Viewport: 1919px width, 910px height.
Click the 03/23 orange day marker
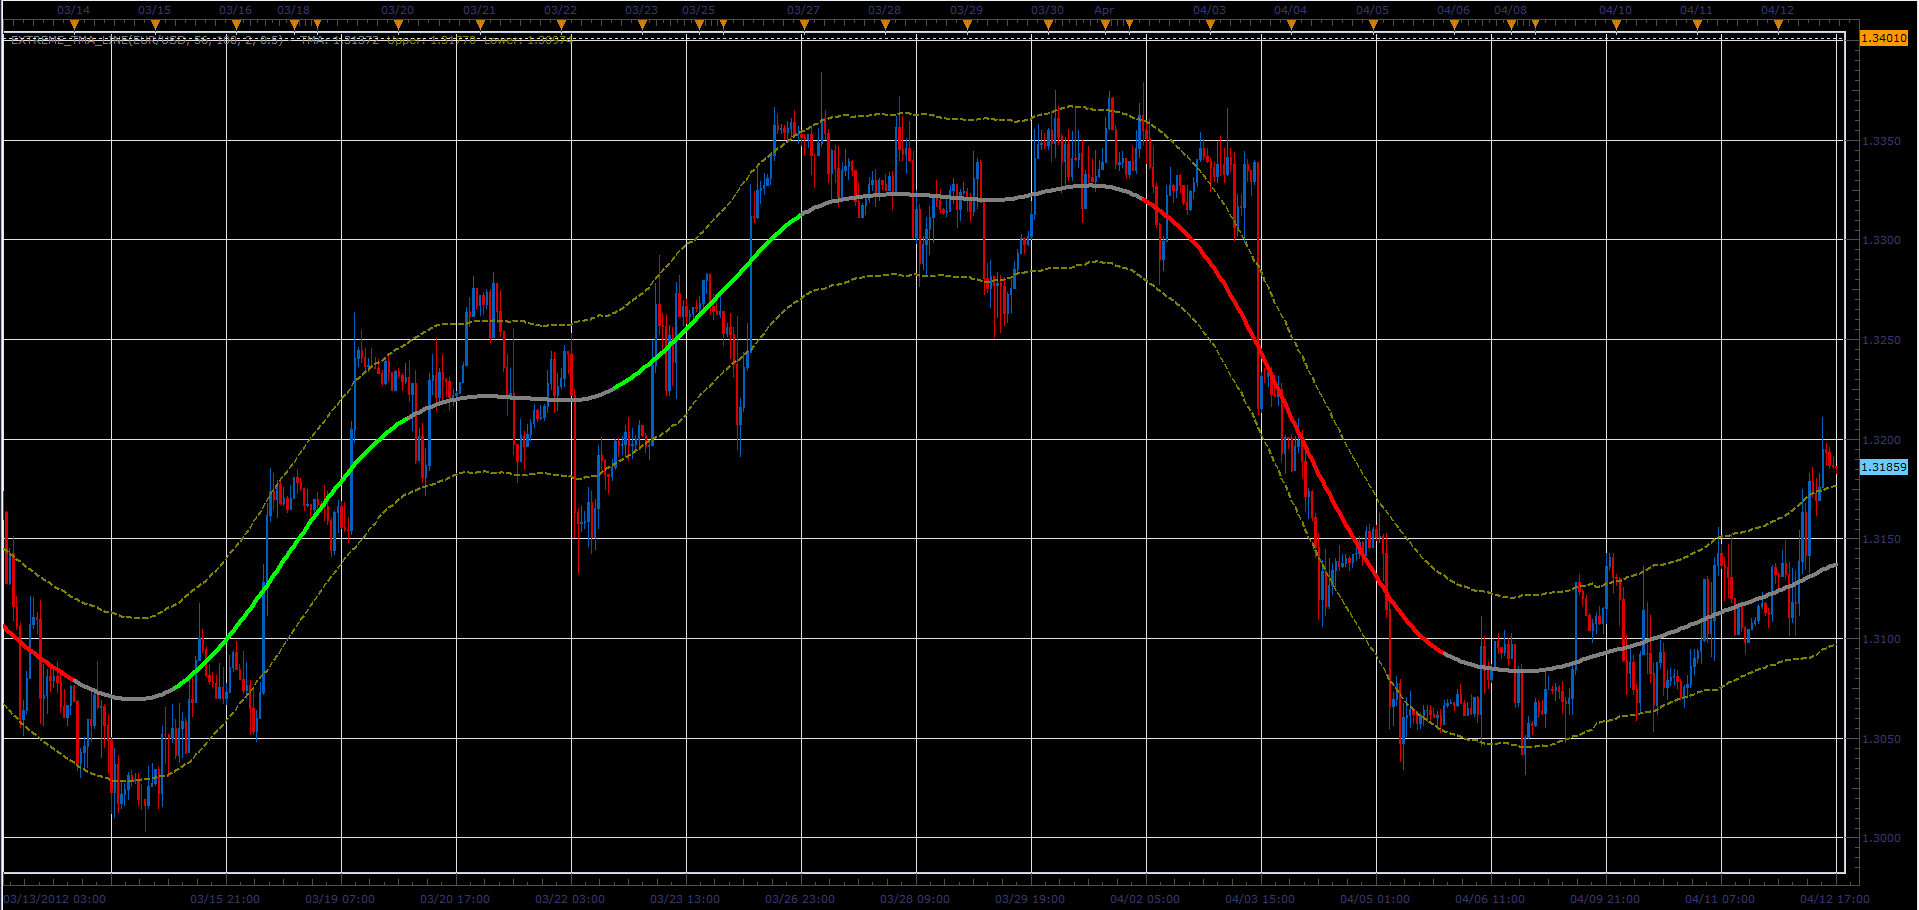(641, 22)
